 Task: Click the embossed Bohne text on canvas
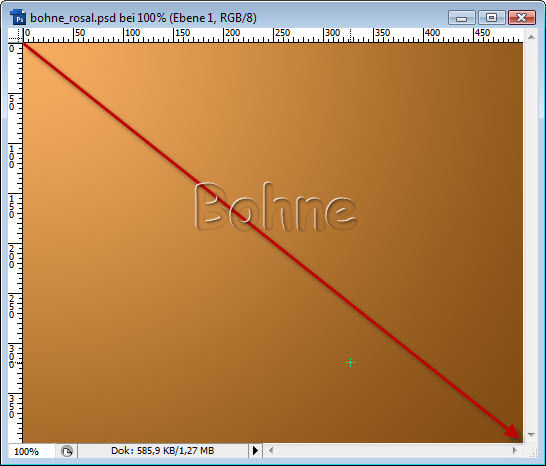pyautogui.click(x=276, y=207)
